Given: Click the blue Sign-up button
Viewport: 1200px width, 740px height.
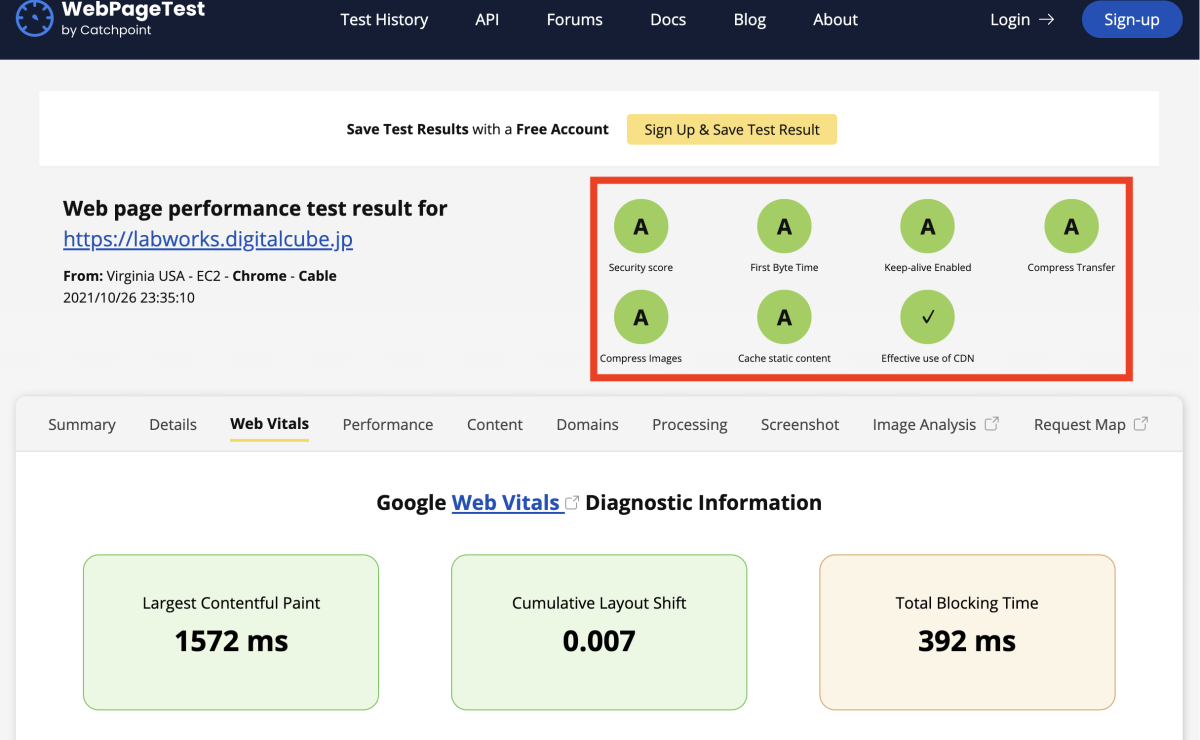Looking at the screenshot, I should pos(1132,19).
